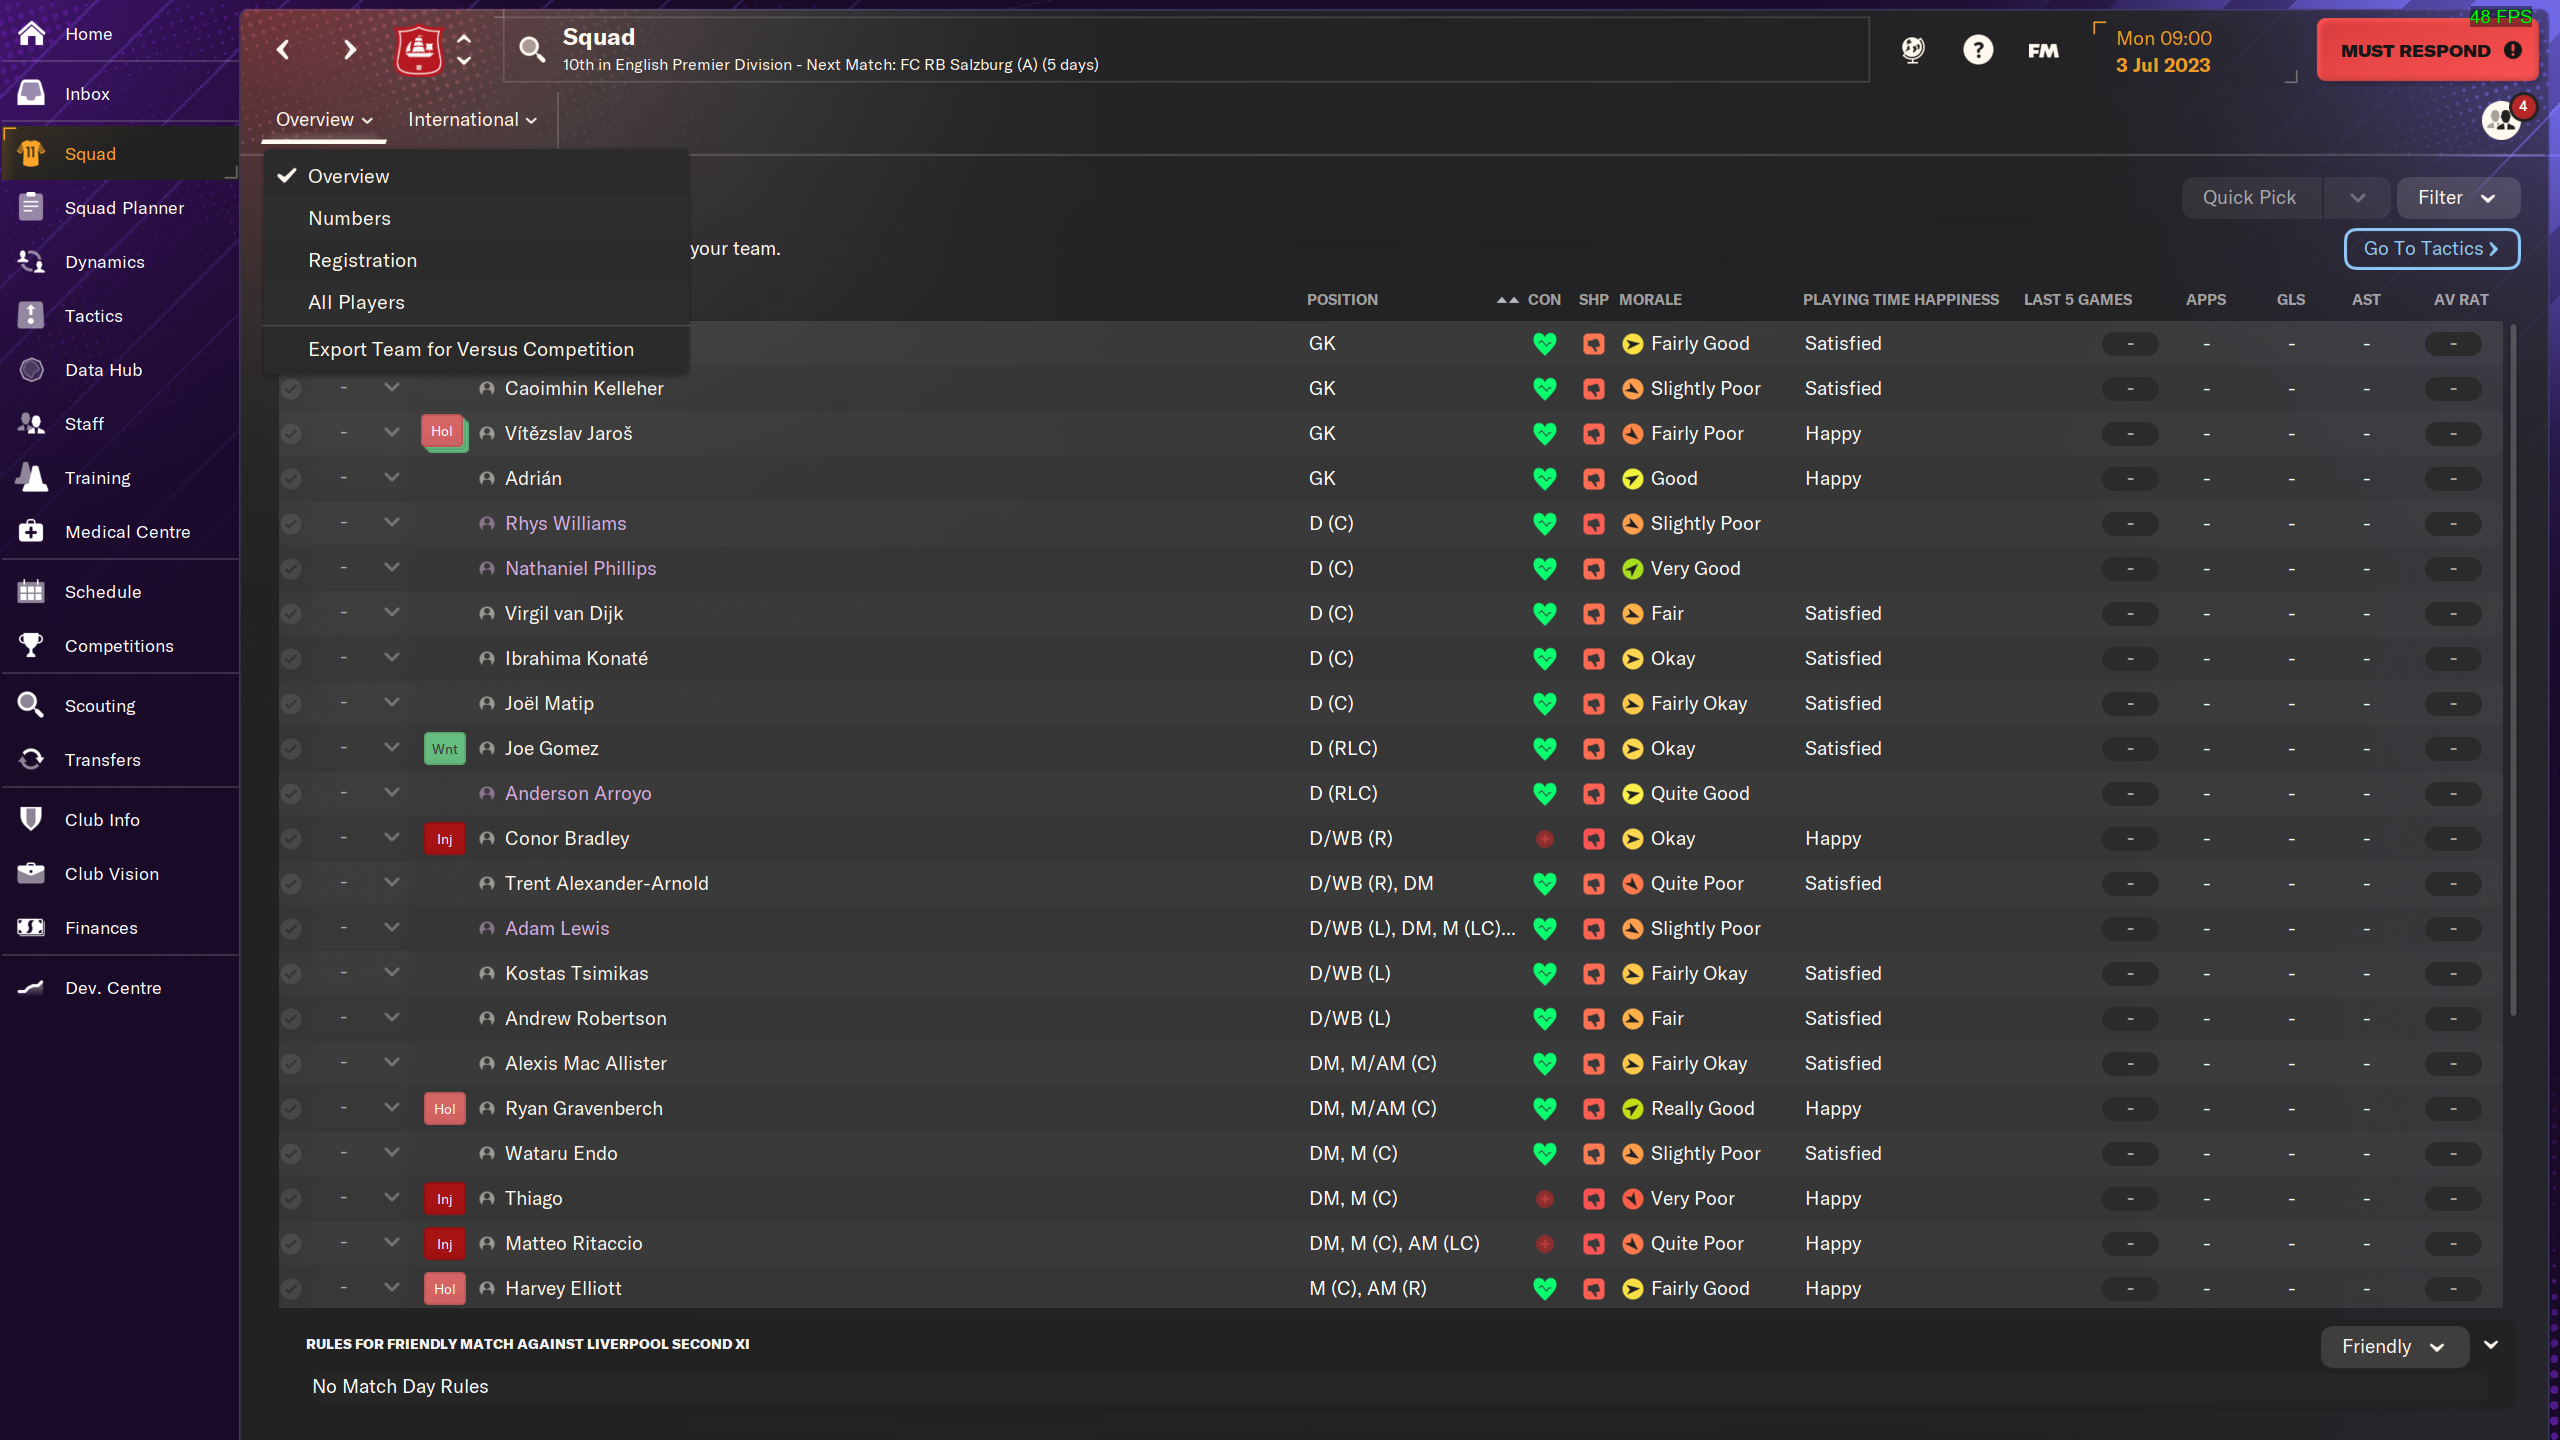Click Go To Tactics button
The width and height of the screenshot is (2560, 1440).
click(2431, 248)
